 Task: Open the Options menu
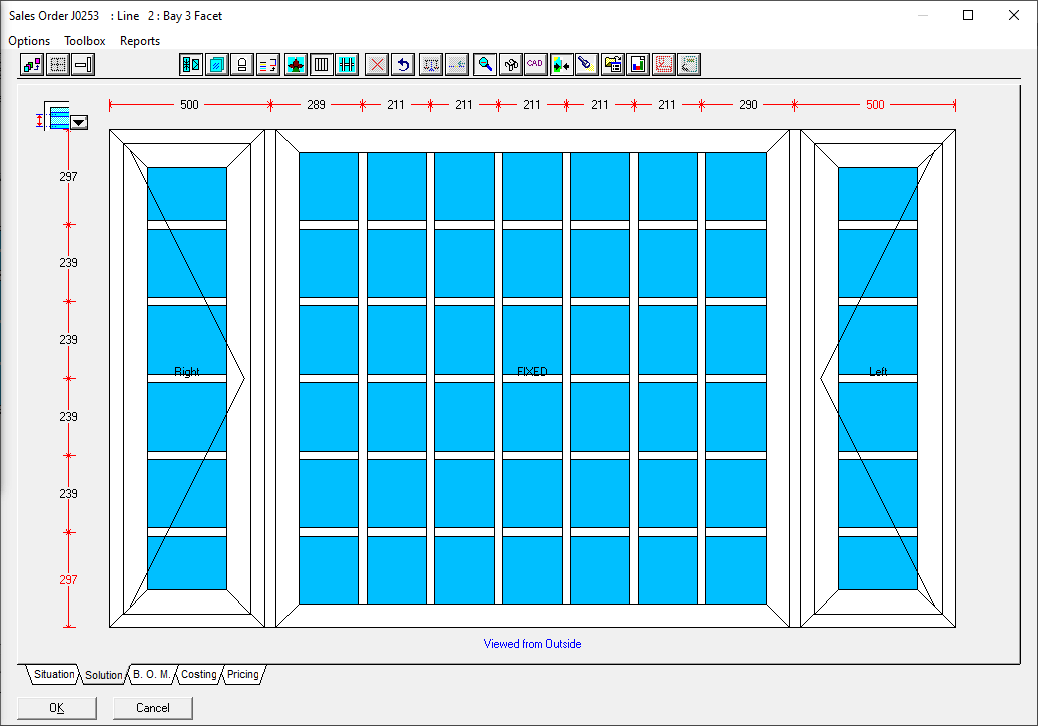[x=29, y=41]
